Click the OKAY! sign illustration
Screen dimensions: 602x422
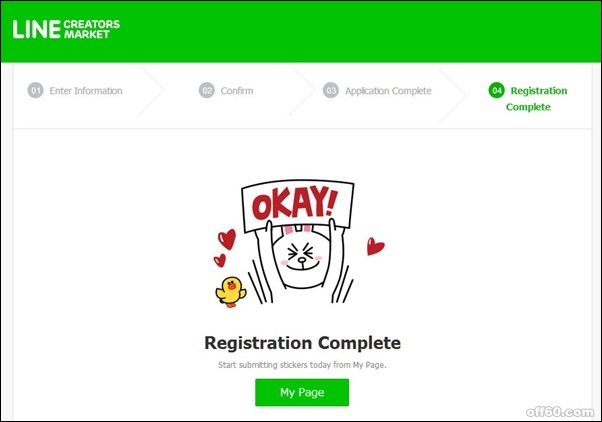(298, 205)
